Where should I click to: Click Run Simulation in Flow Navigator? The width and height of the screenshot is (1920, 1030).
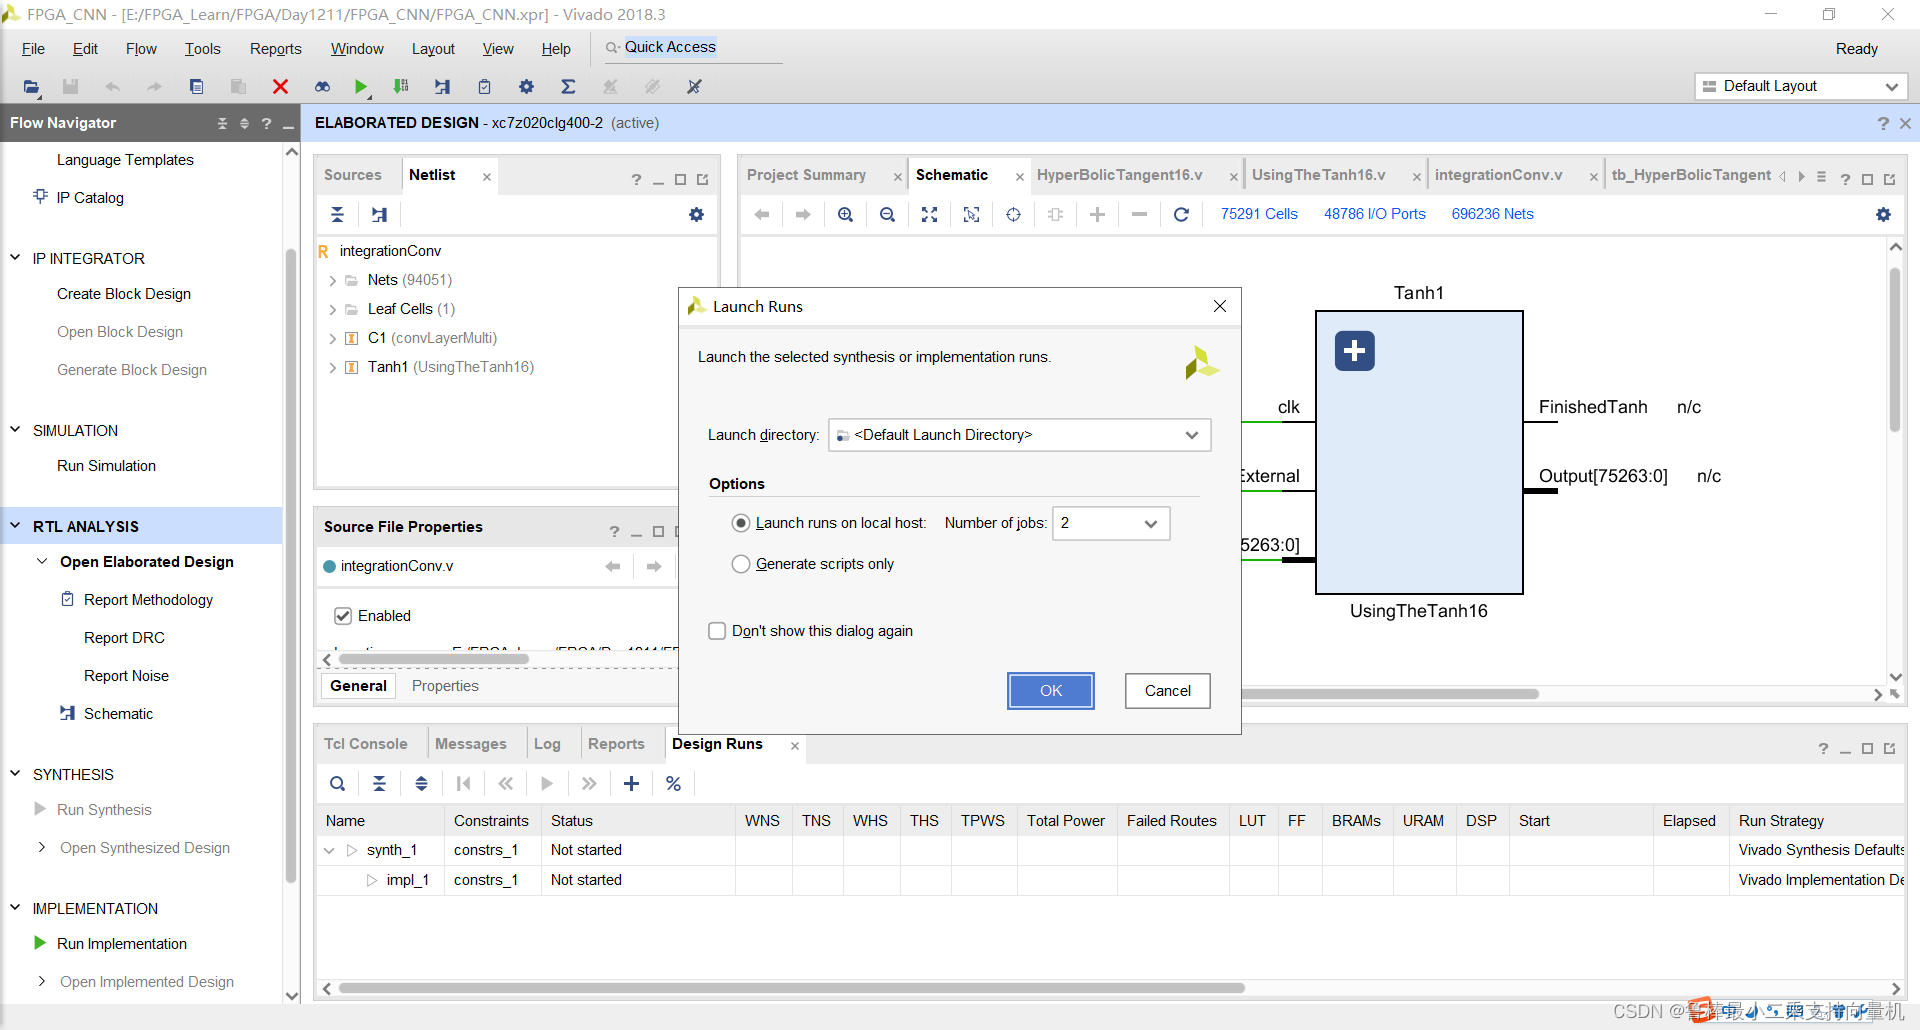(106, 466)
